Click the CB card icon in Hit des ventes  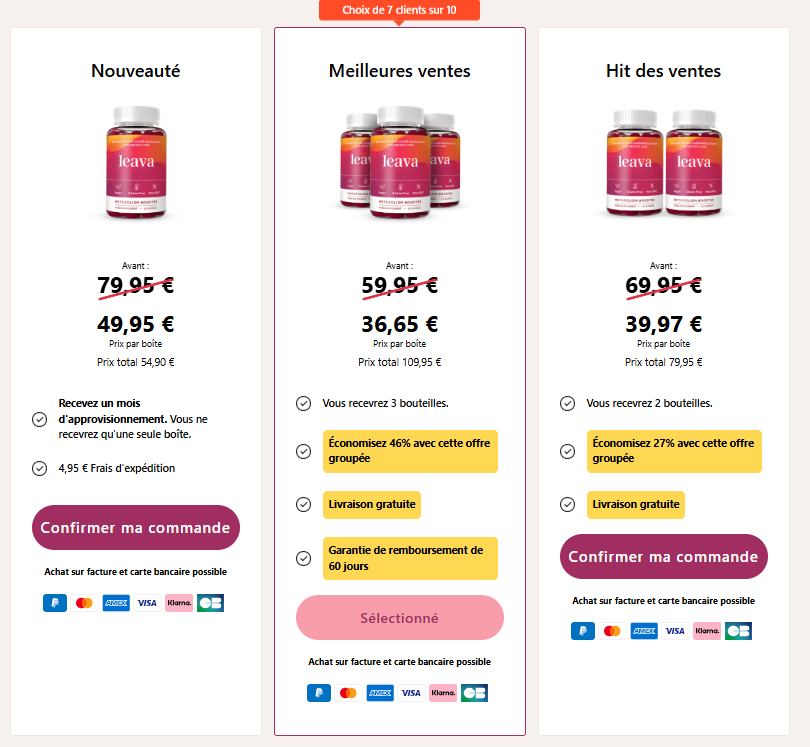738,631
